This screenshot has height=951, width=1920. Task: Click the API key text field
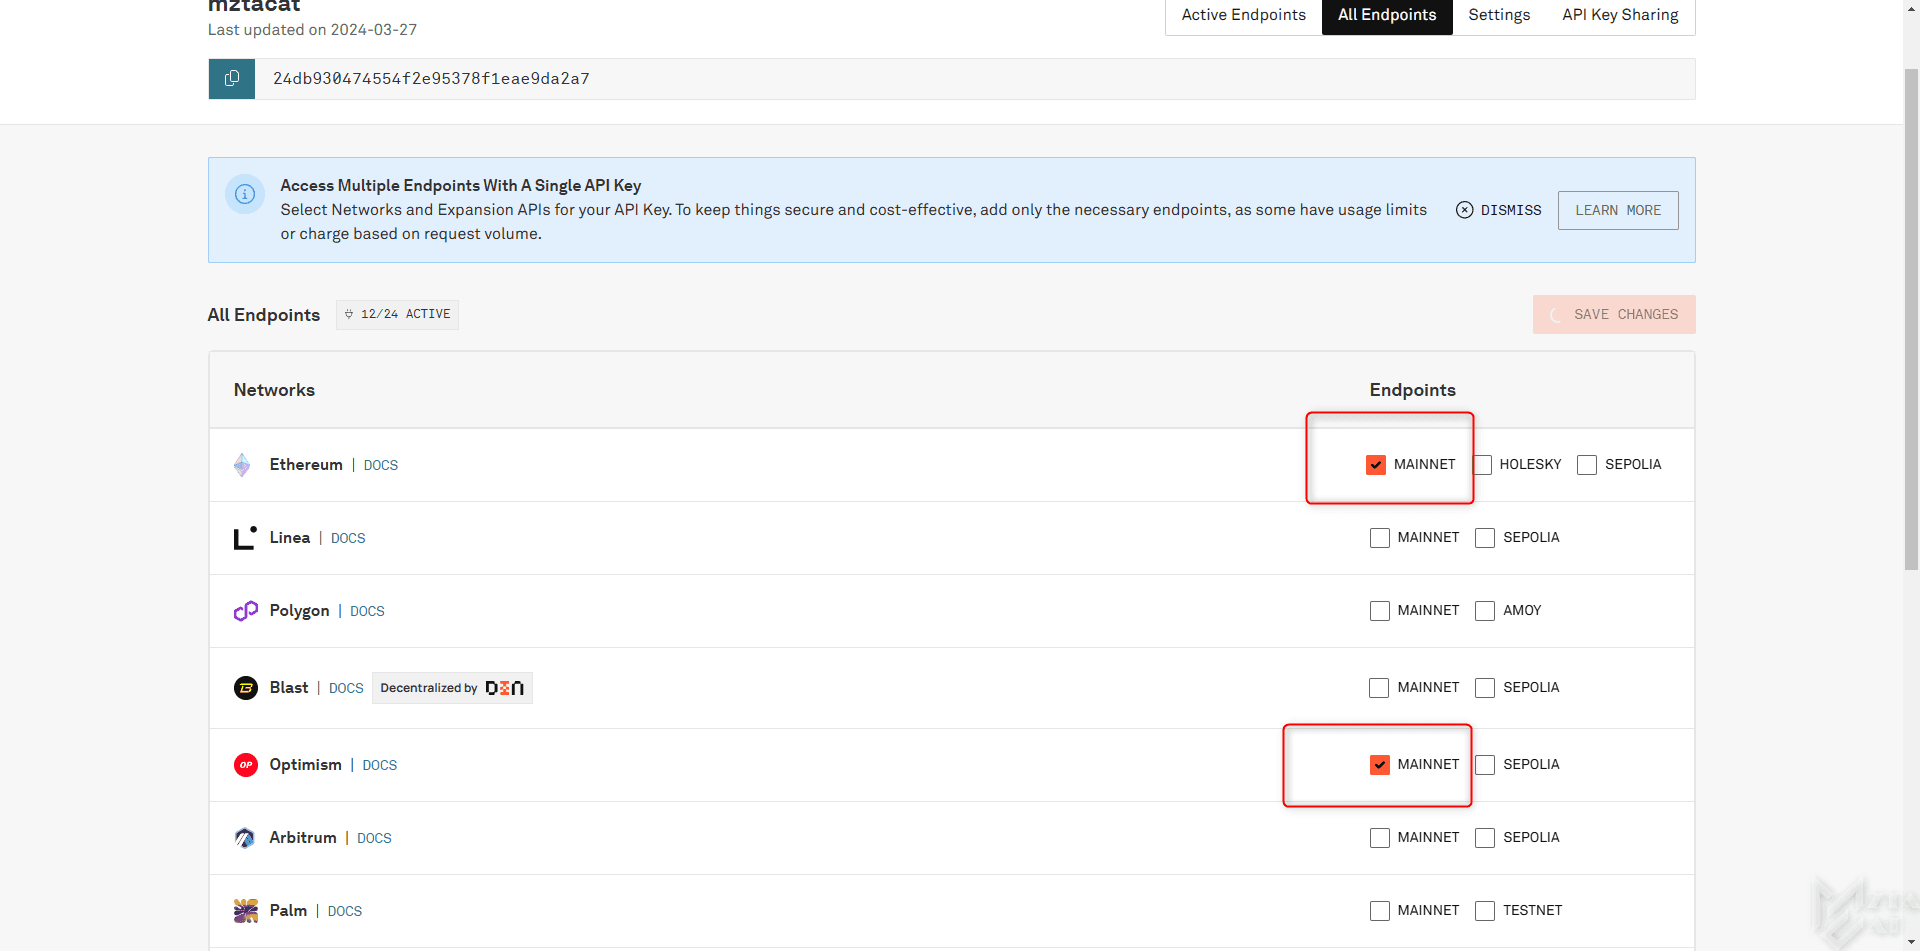pos(974,79)
